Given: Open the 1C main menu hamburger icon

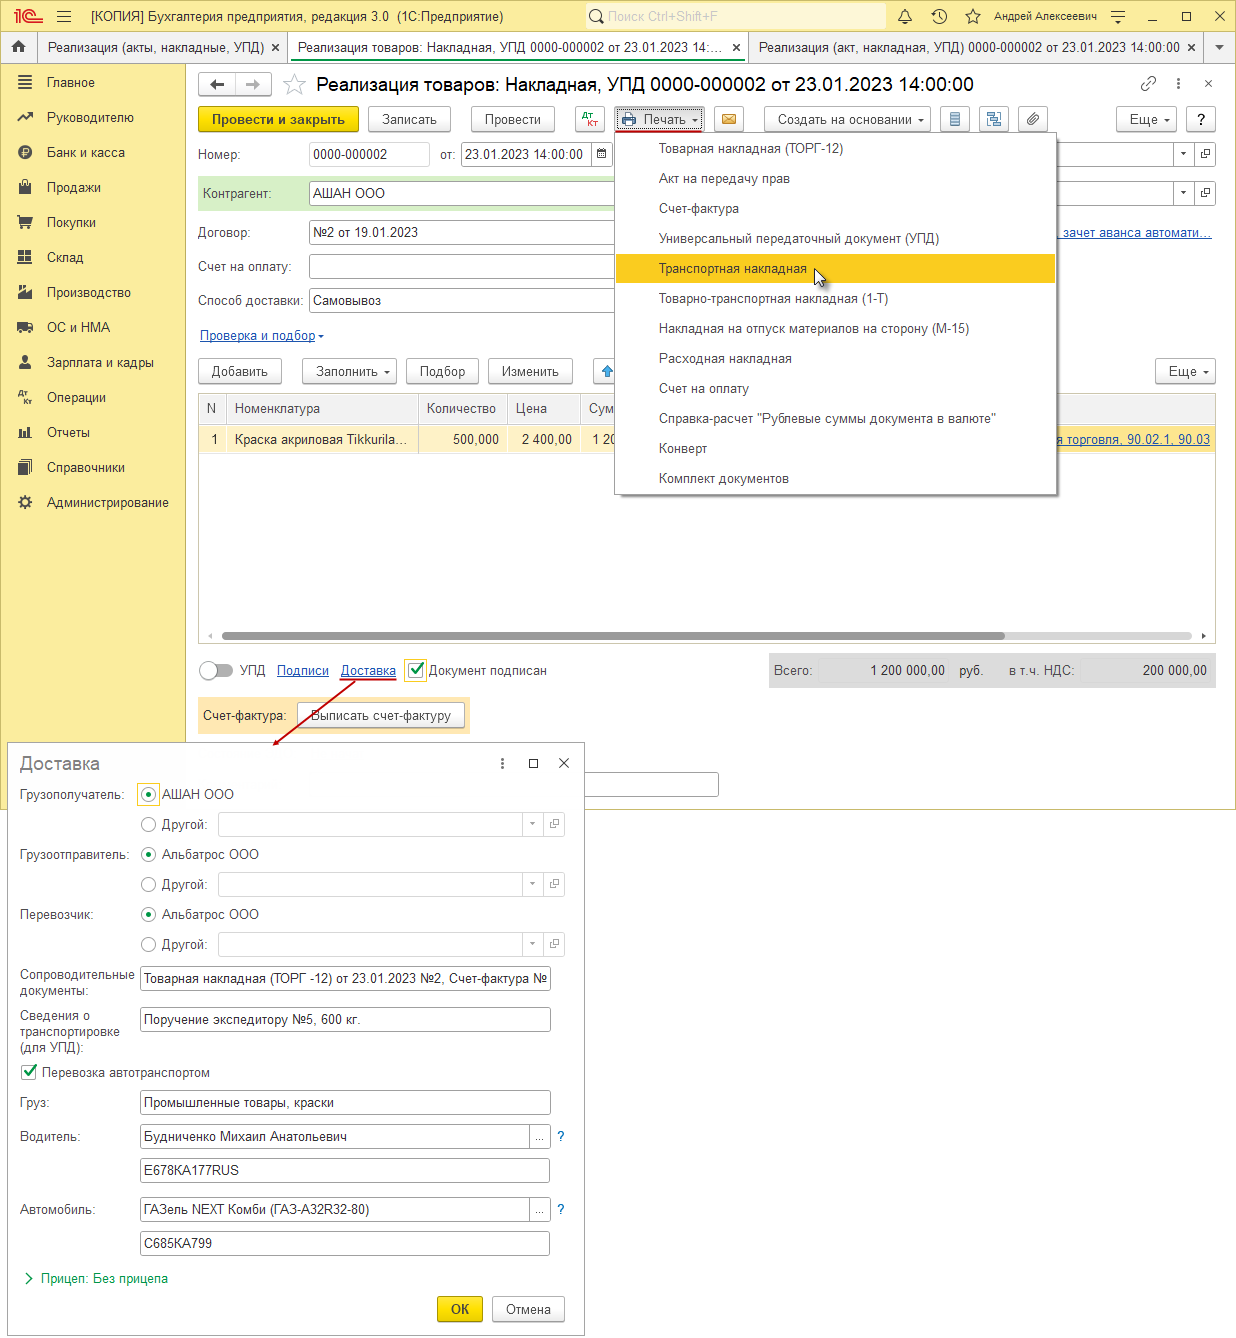Looking at the screenshot, I should (64, 16).
